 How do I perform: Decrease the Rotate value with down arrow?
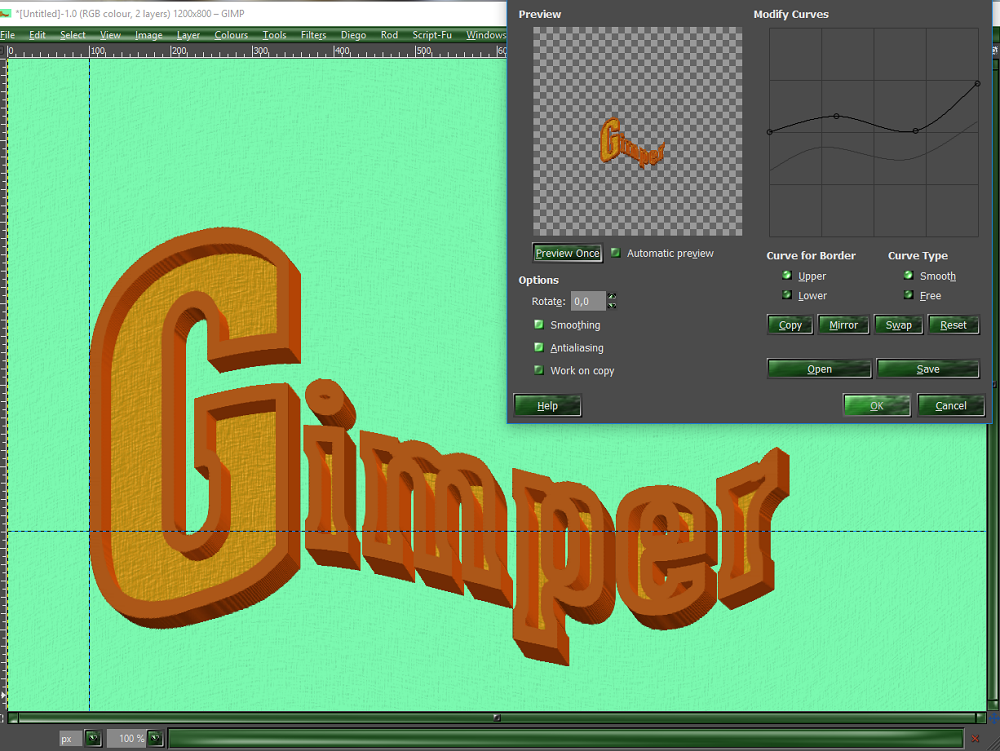click(x=612, y=305)
